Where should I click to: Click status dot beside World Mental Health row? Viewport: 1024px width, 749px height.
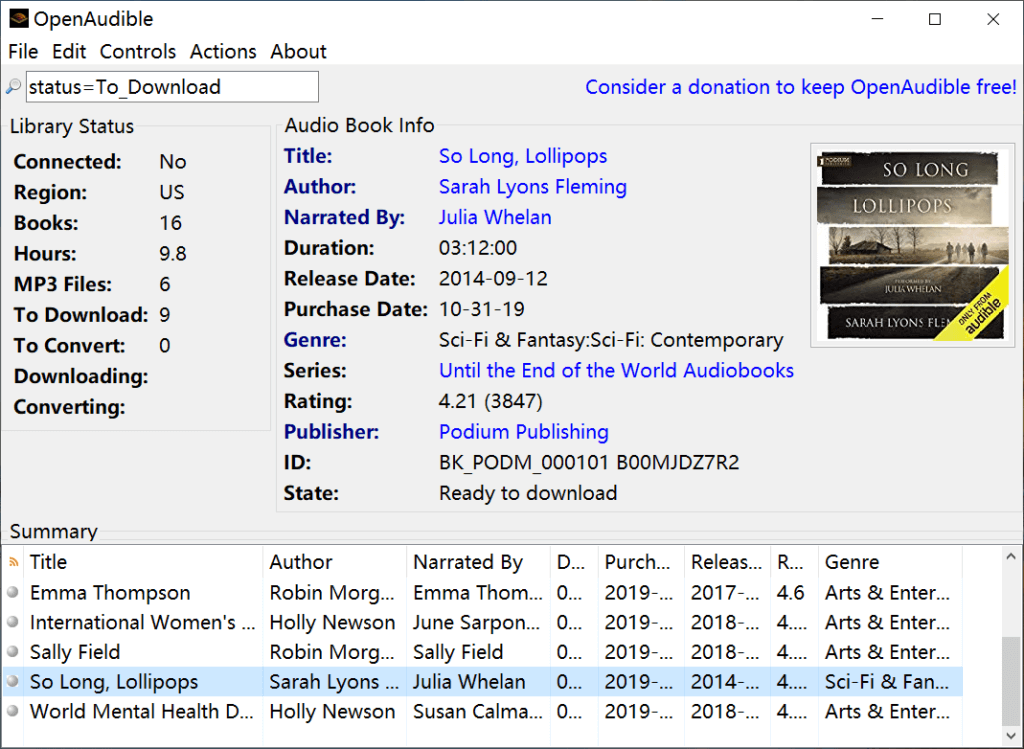click(12, 711)
